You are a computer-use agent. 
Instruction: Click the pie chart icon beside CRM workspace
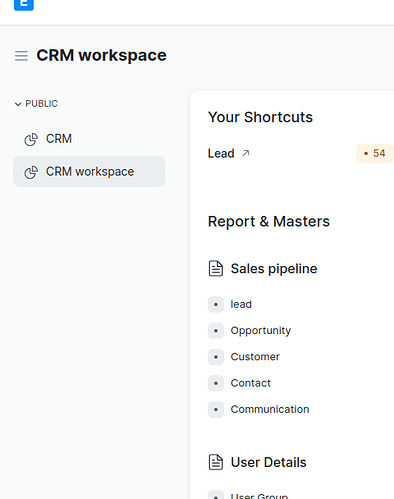coord(31,172)
